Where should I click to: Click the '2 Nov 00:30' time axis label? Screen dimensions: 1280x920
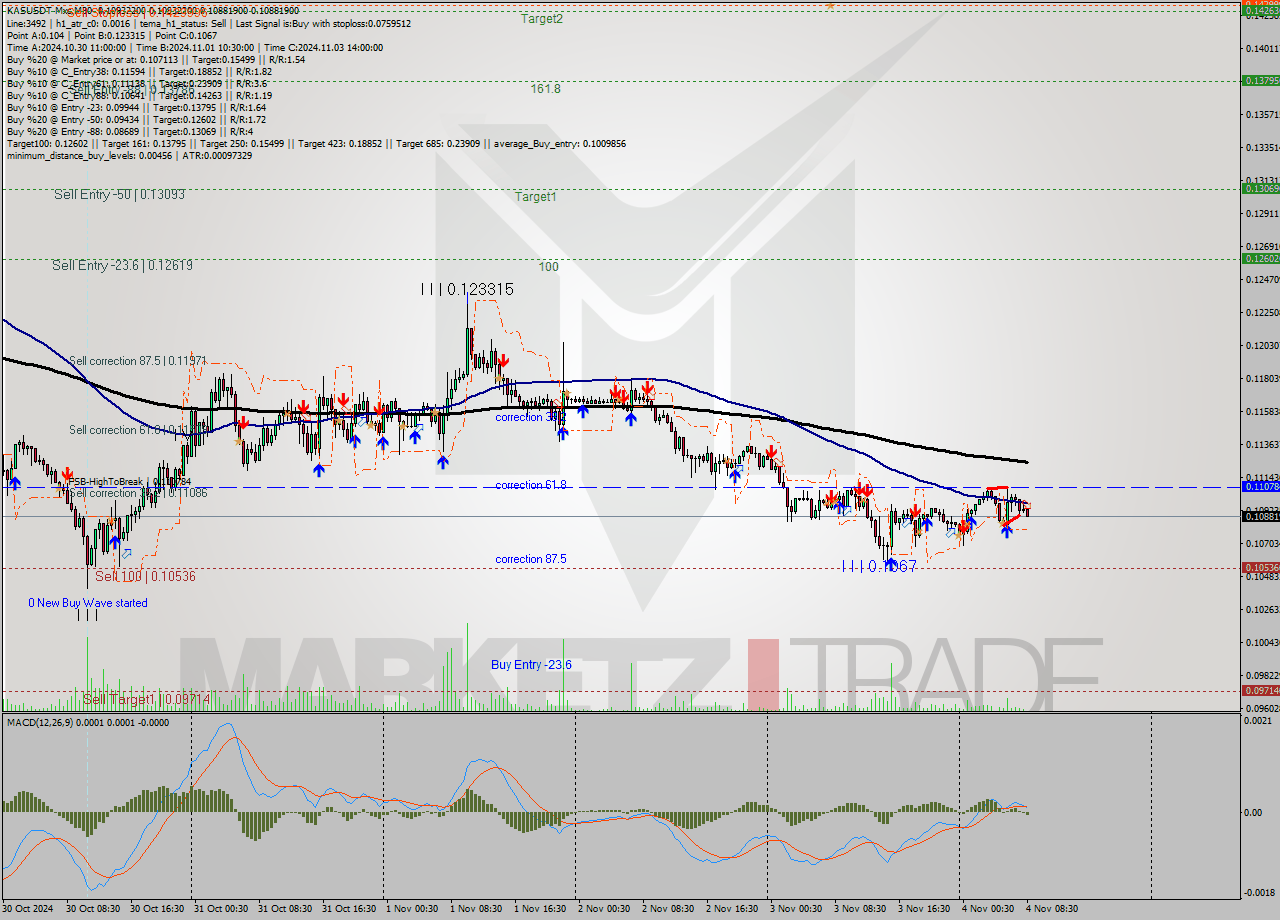(x=602, y=909)
